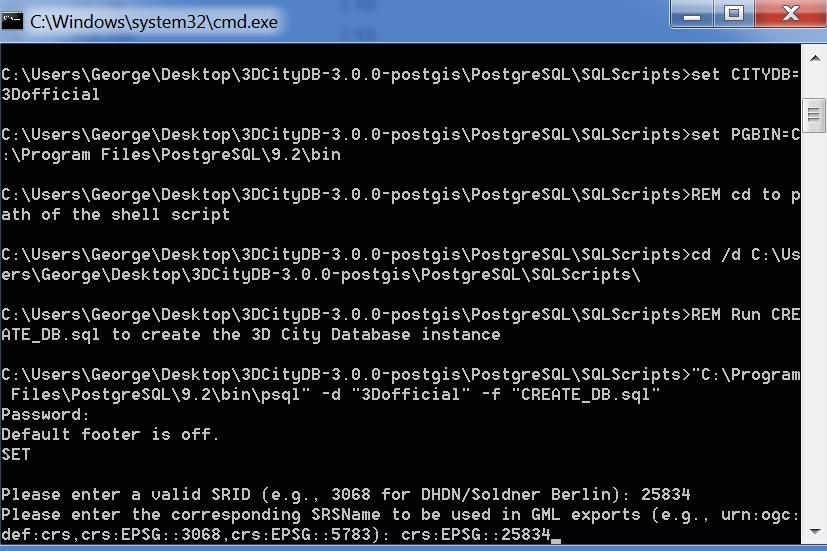827x551 pixels.
Task: Close the cmd.exe window
Action: (x=790, y=14)
